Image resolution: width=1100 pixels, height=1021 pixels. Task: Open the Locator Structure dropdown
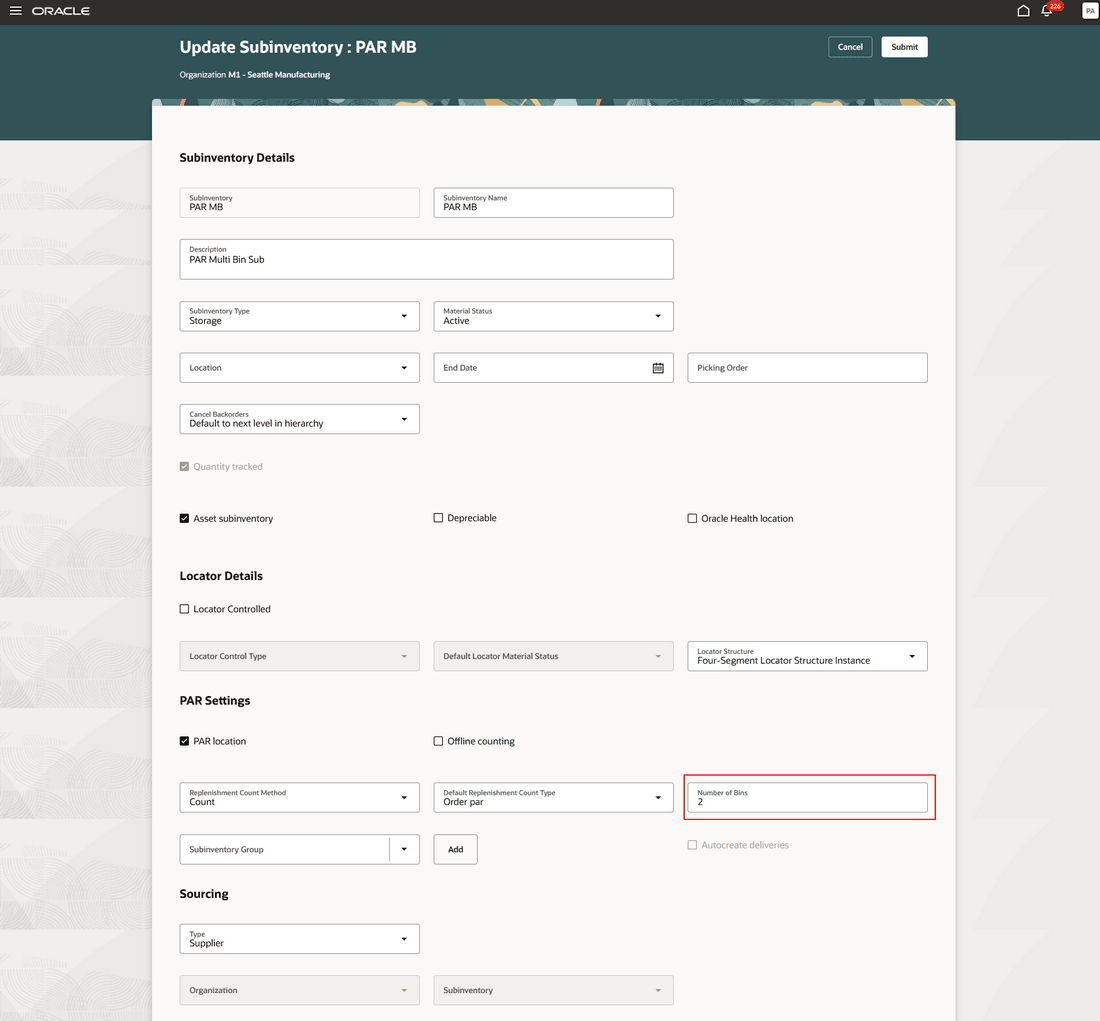click(807, 656)
